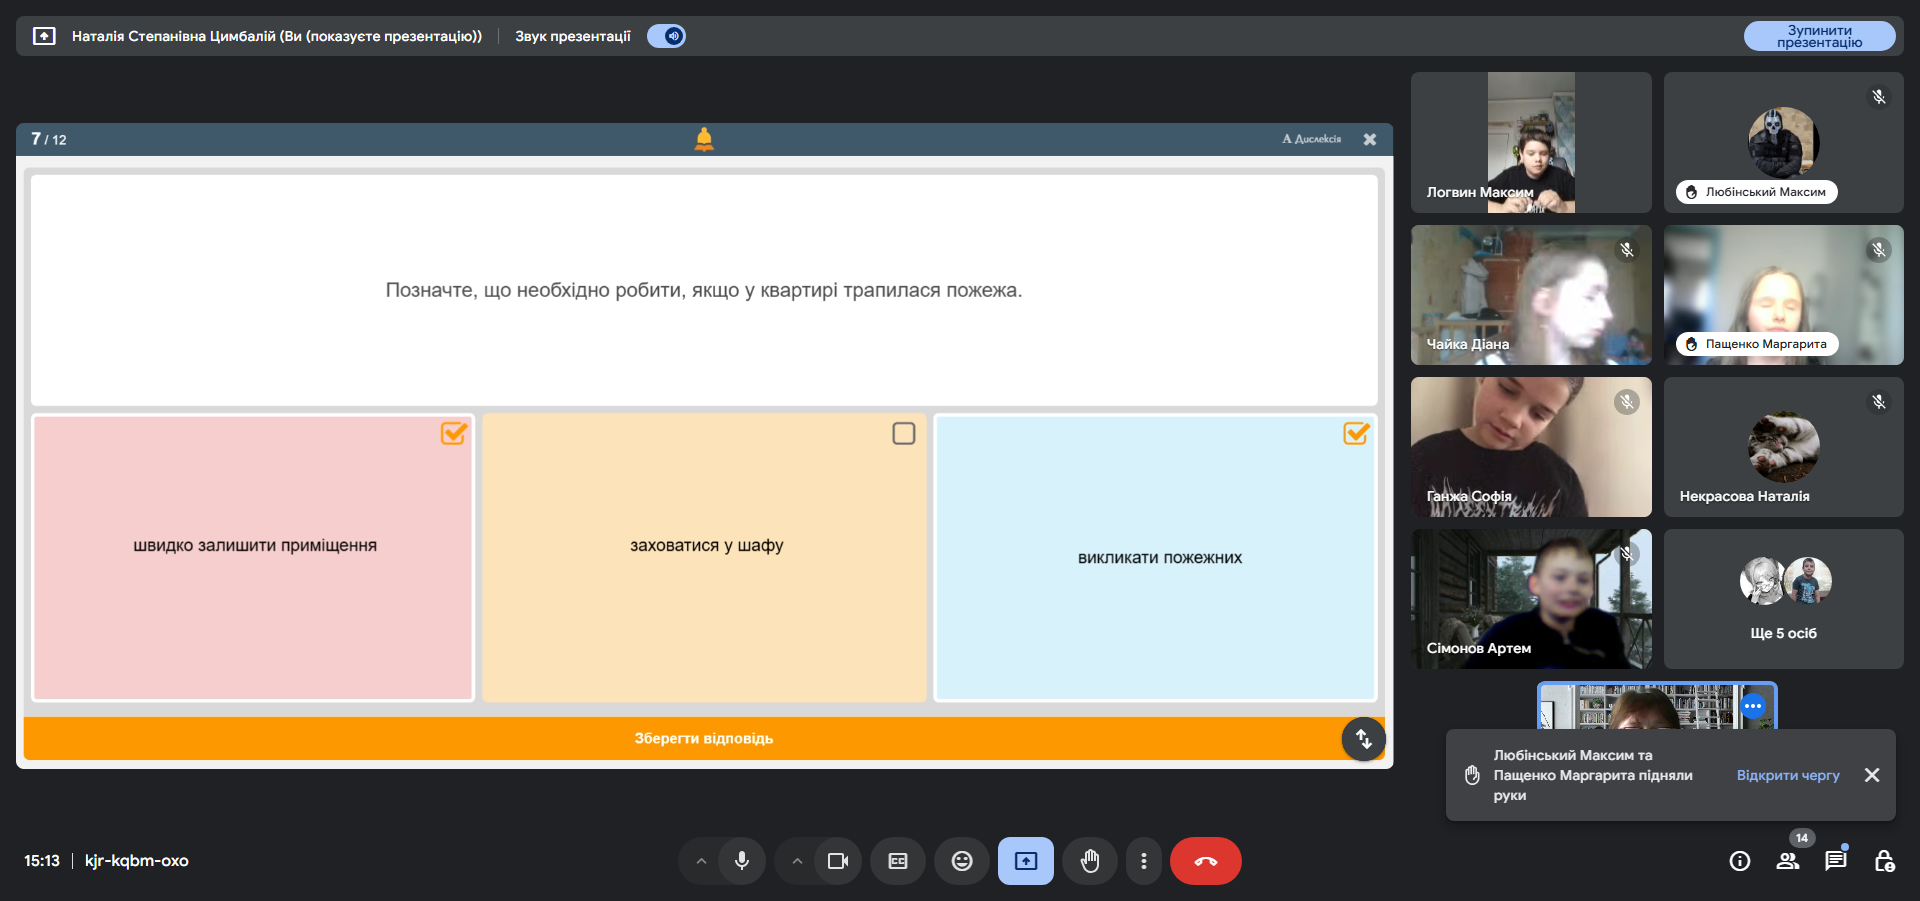Open more options three-dot menu

click(1144, 861)
